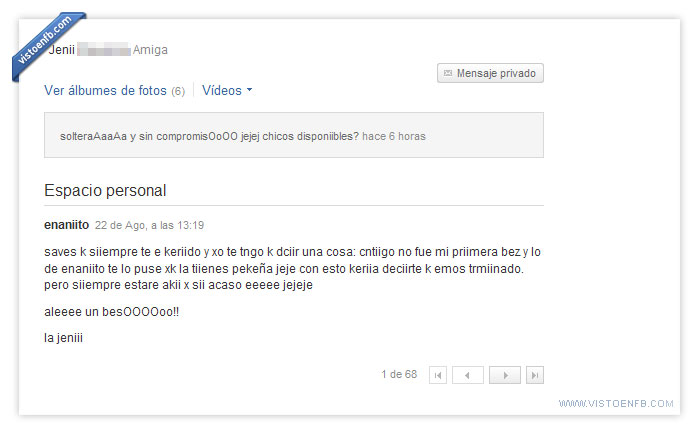Click the photo album count (6)
The height and width of the screenshot is (439, 700).
tap(178, 91)
